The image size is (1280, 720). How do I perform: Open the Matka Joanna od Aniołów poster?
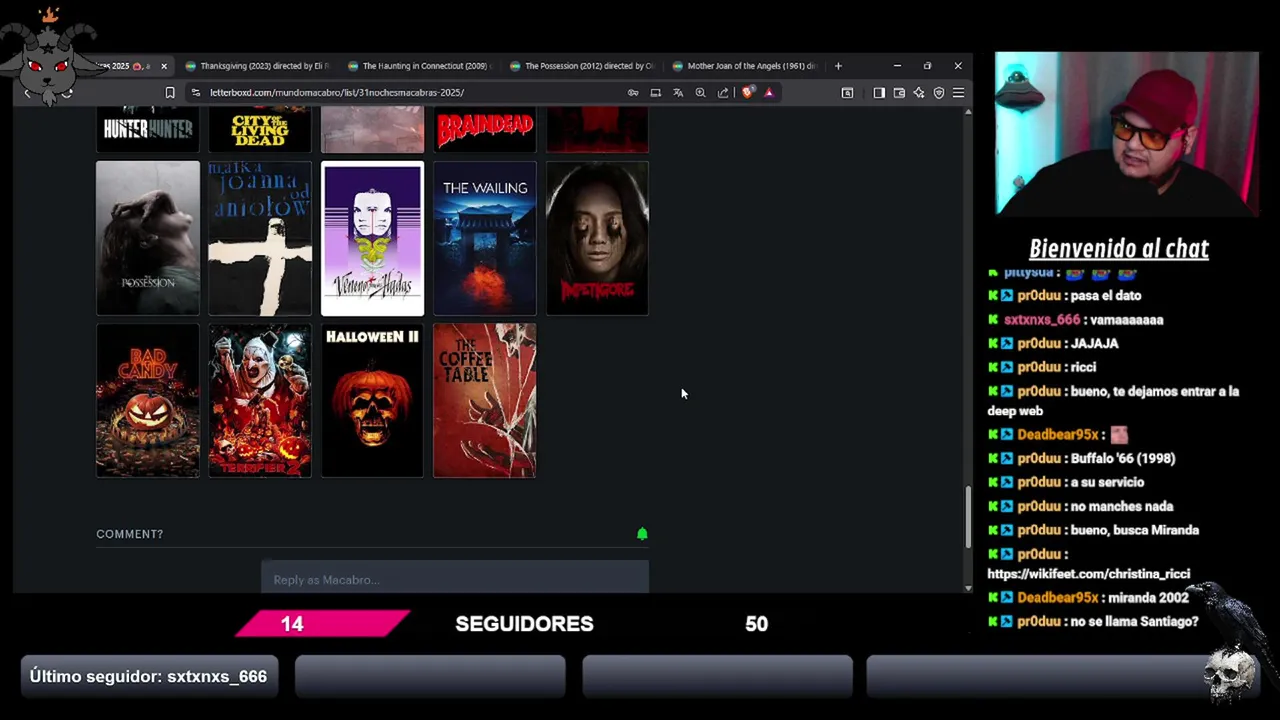click(260, 238)
